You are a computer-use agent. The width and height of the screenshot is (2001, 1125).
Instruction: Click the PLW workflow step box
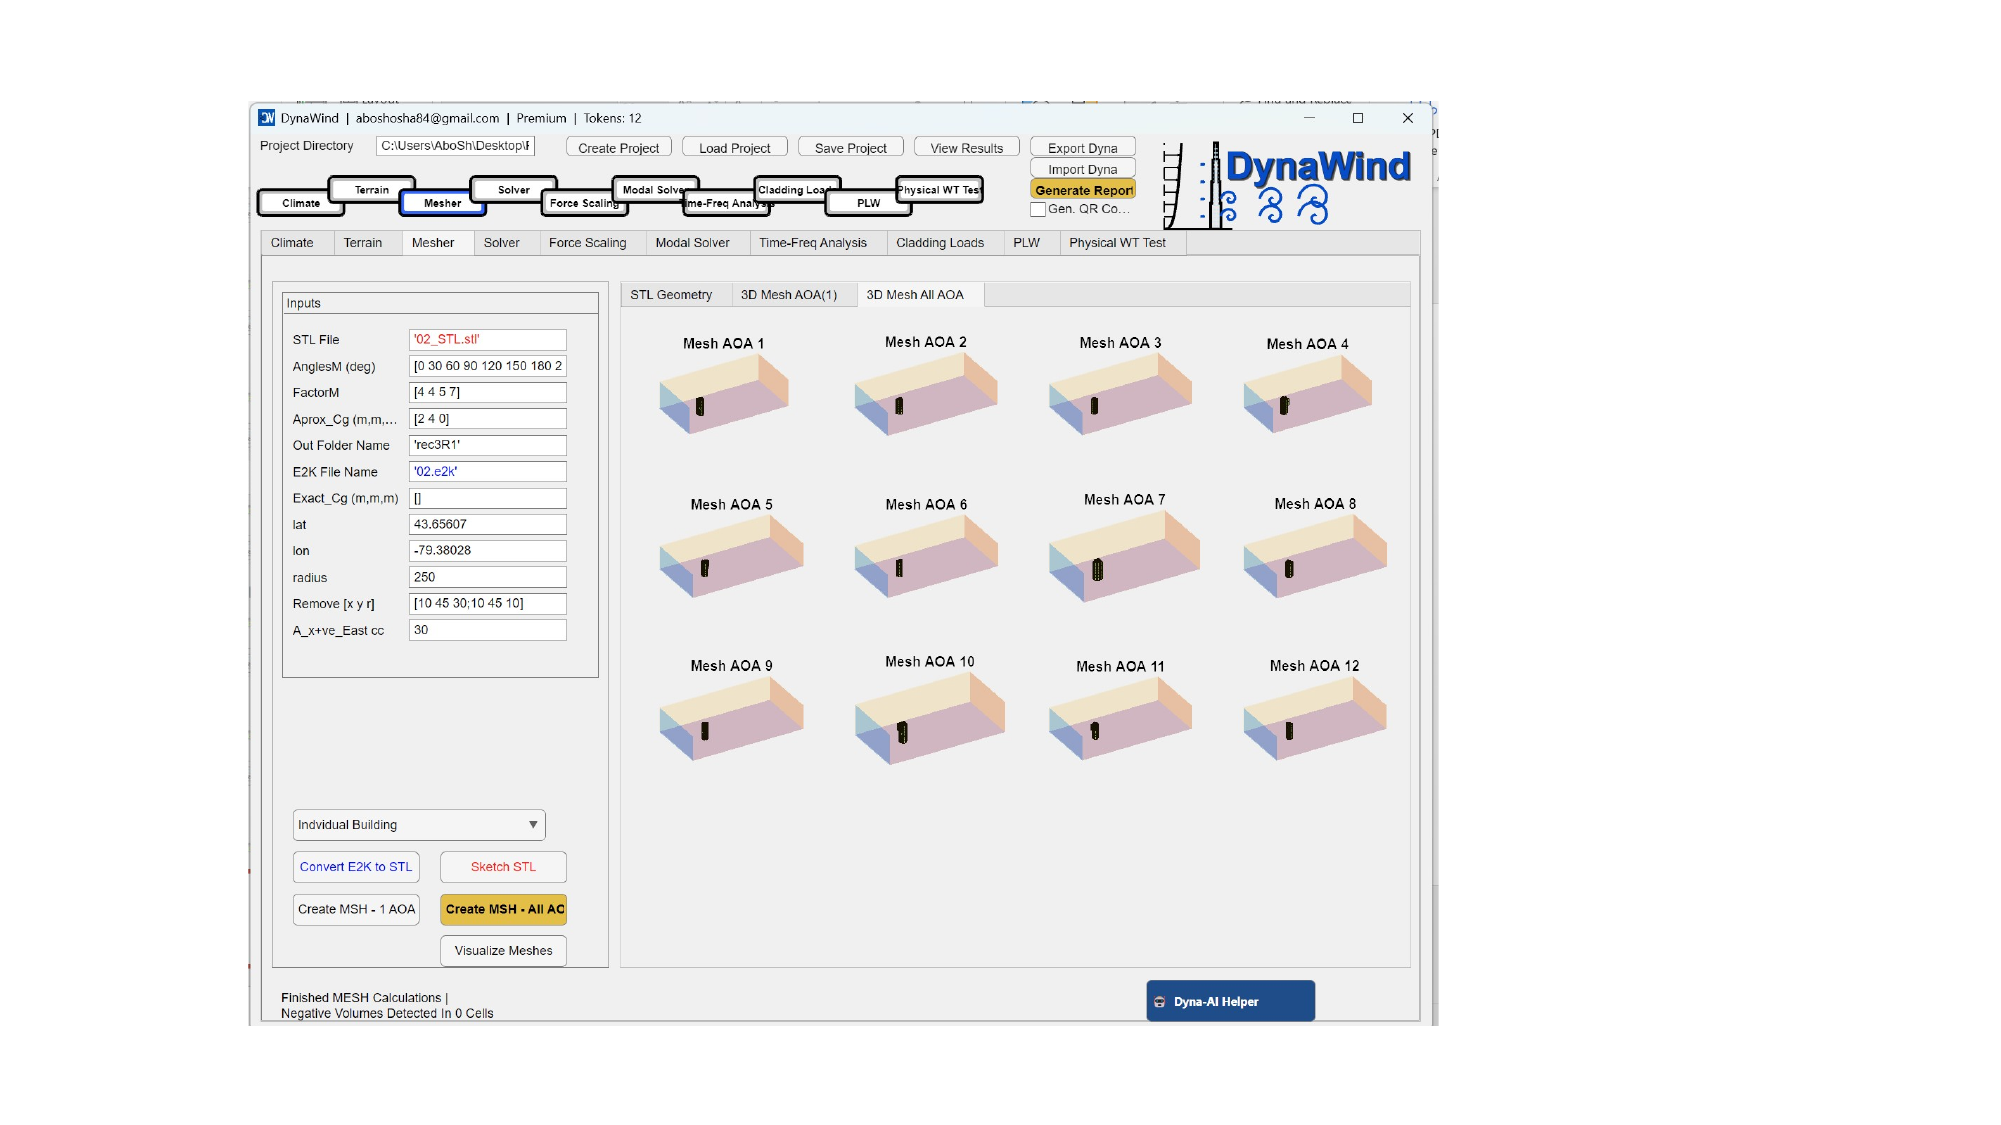point(868,203)
